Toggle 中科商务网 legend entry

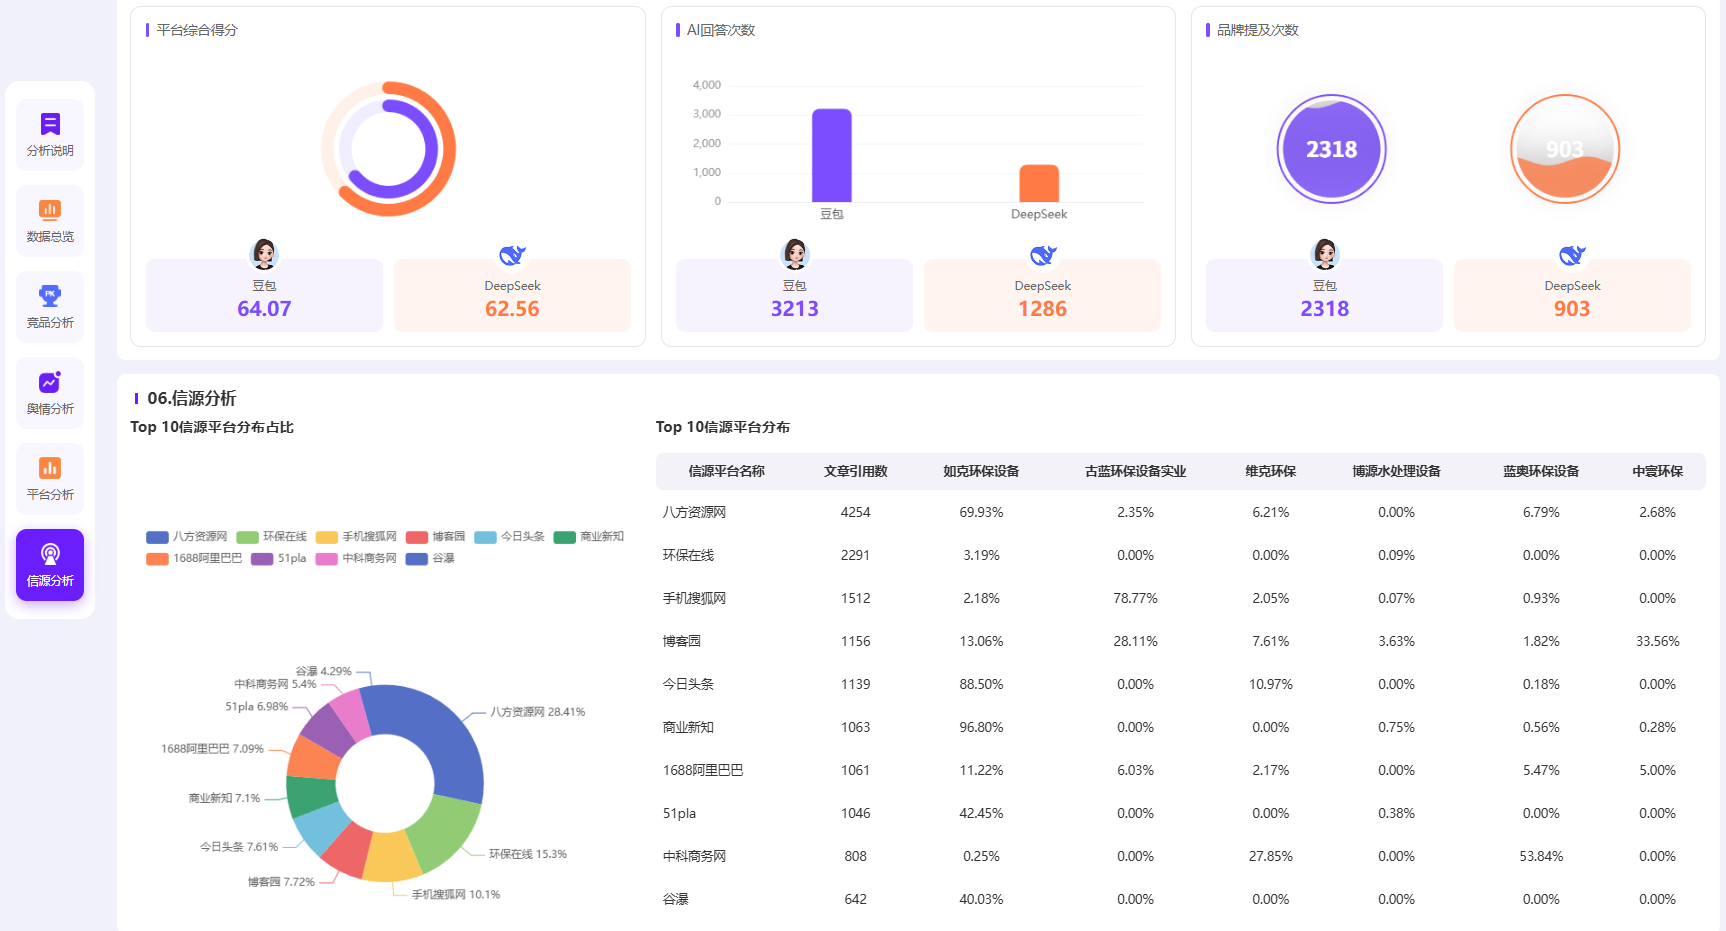[356, 559]
